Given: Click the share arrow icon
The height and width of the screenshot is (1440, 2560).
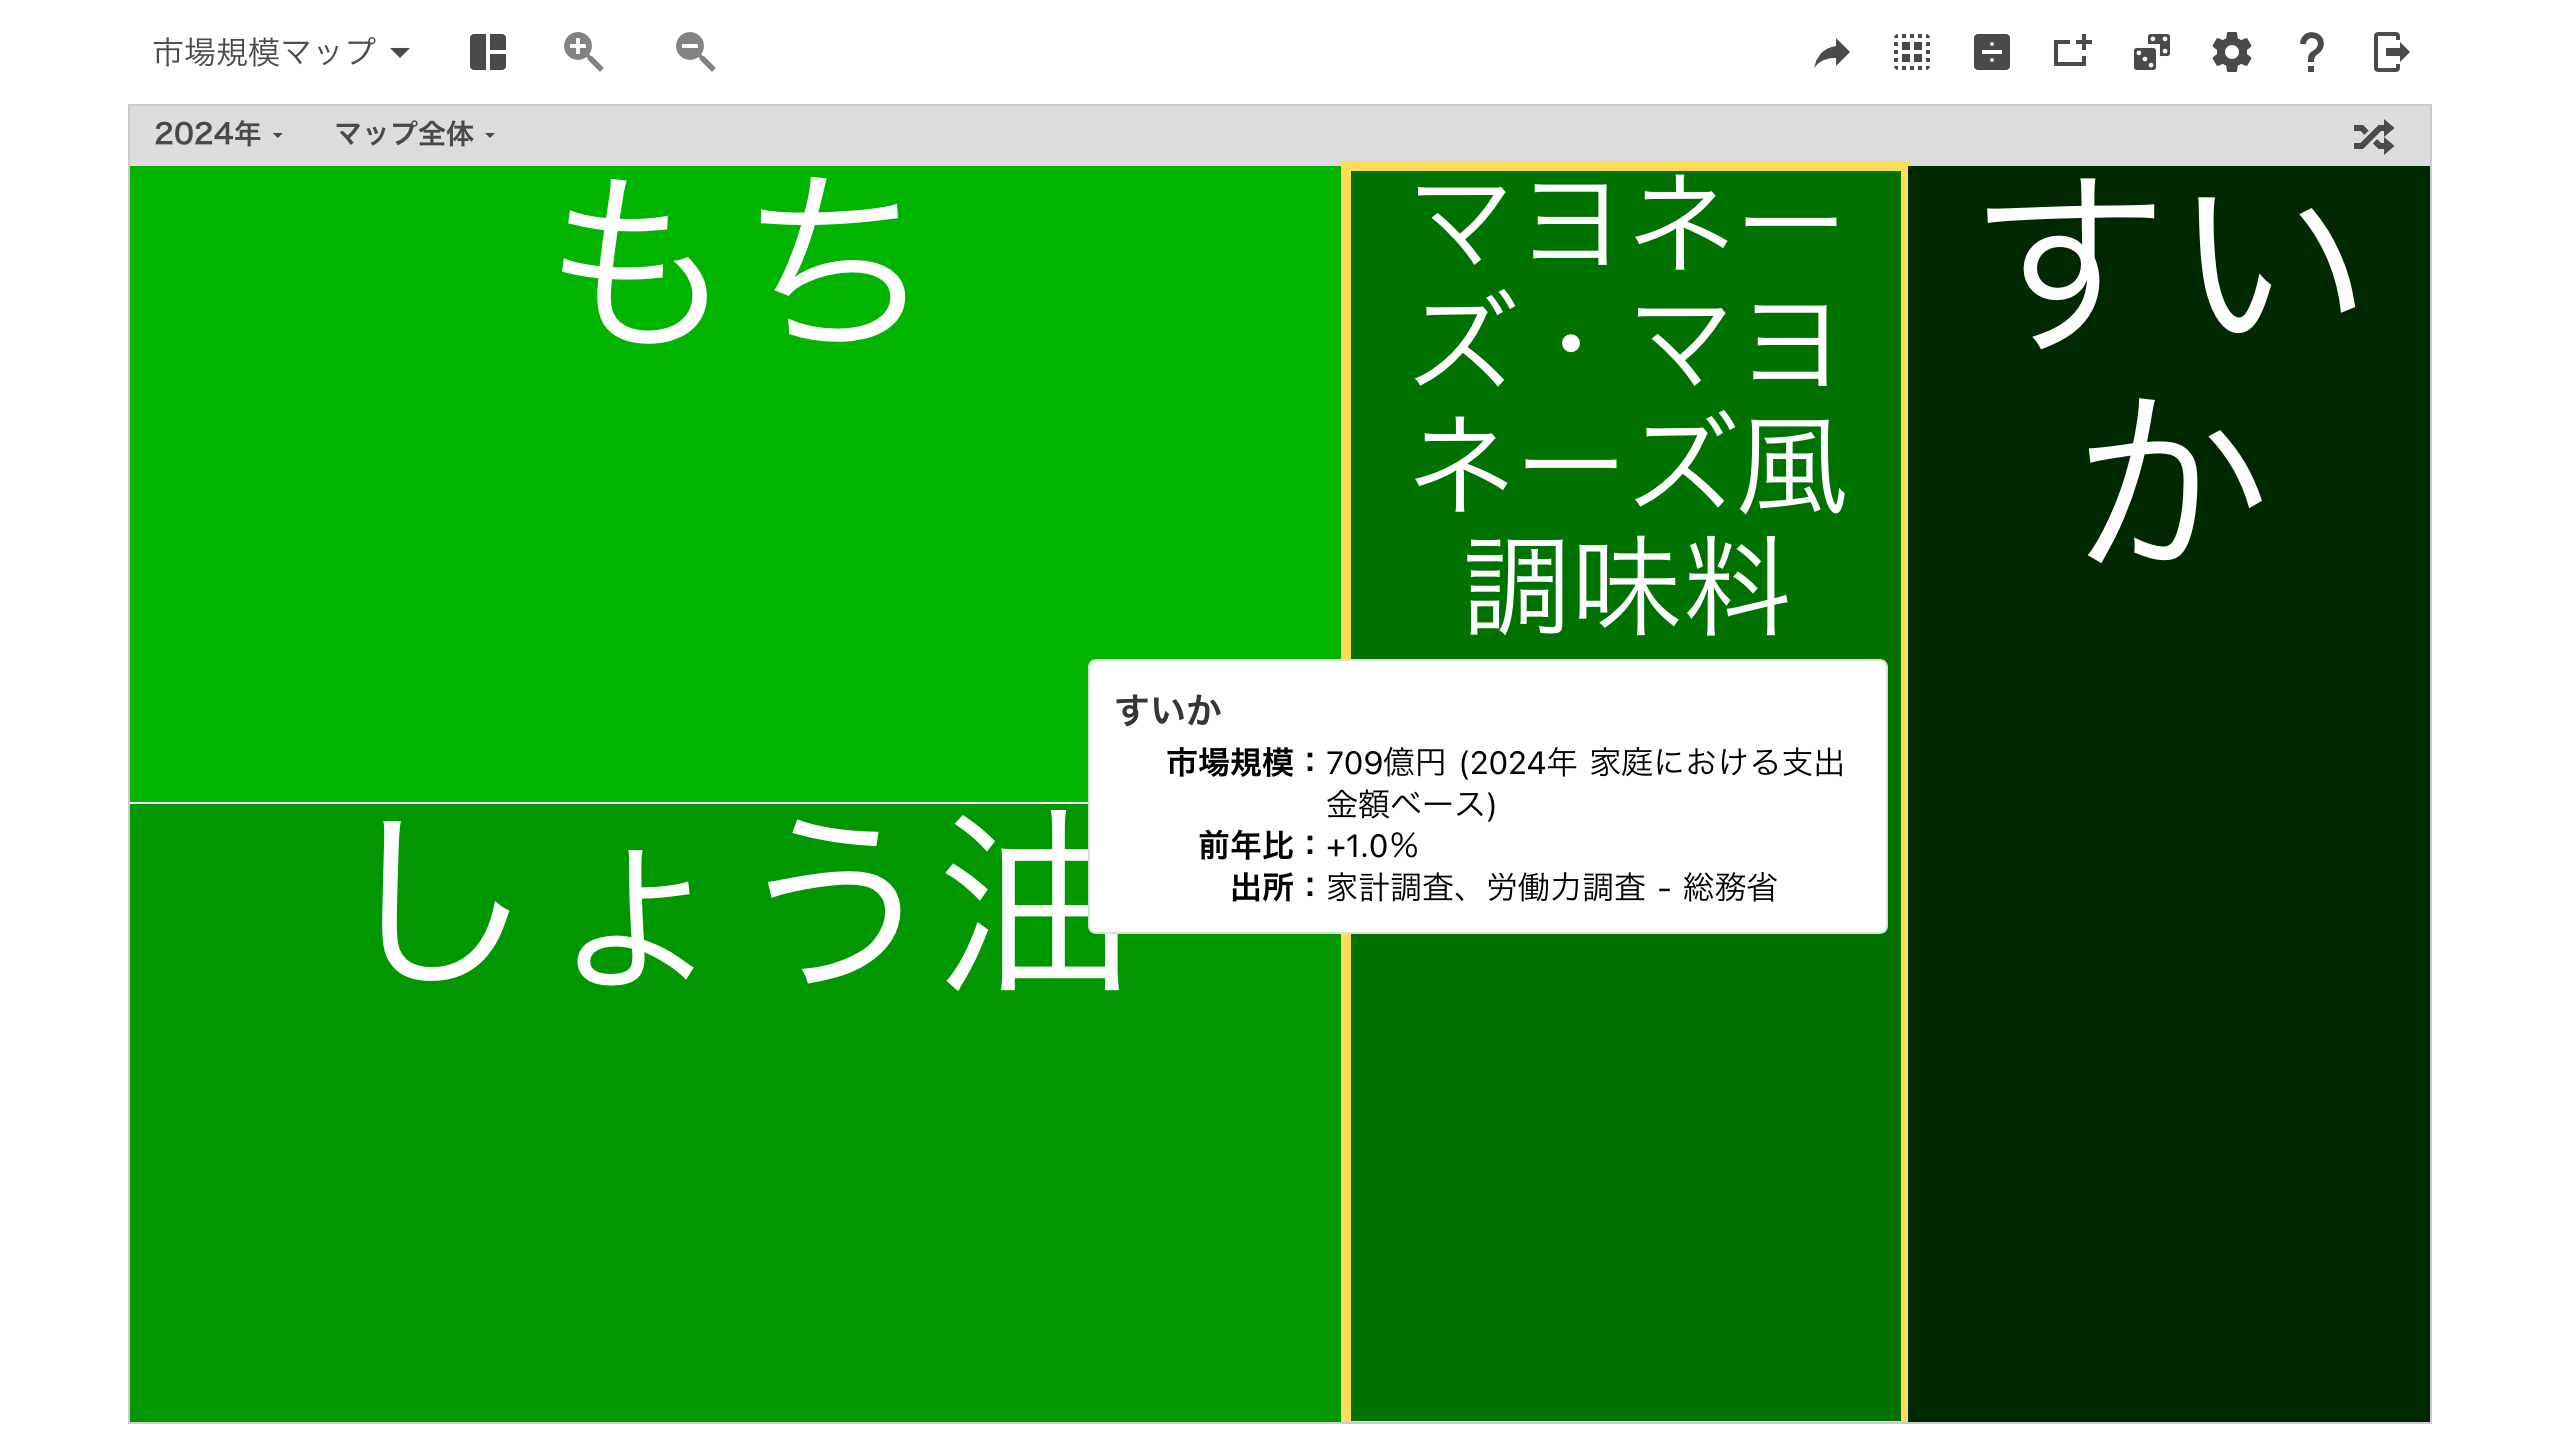Looking at the screenshot, I should [1832, 53].
